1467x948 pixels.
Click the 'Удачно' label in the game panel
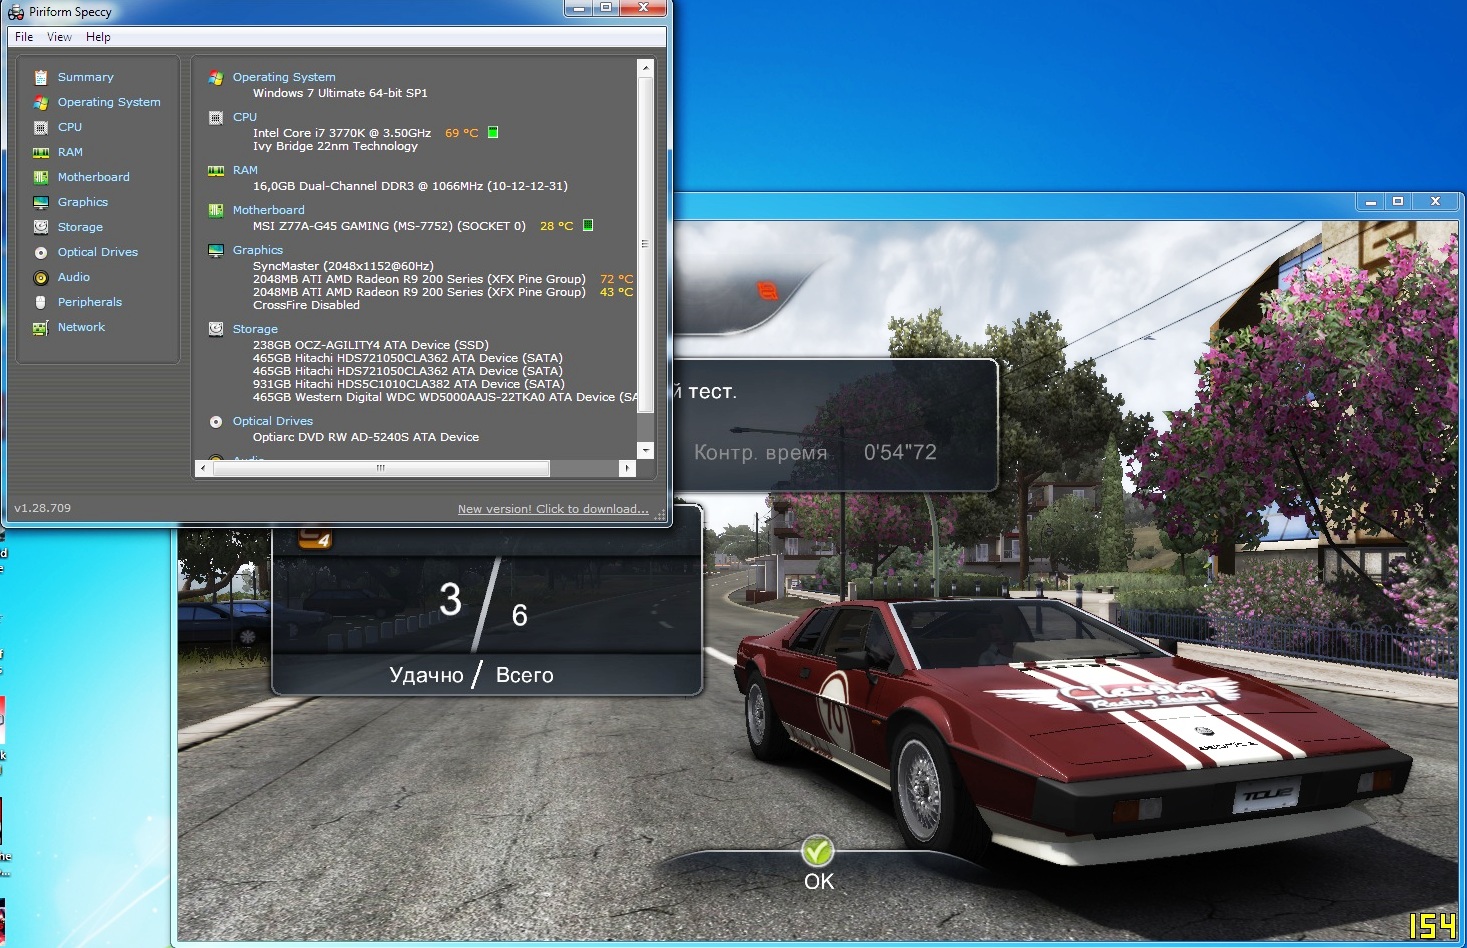426,676
